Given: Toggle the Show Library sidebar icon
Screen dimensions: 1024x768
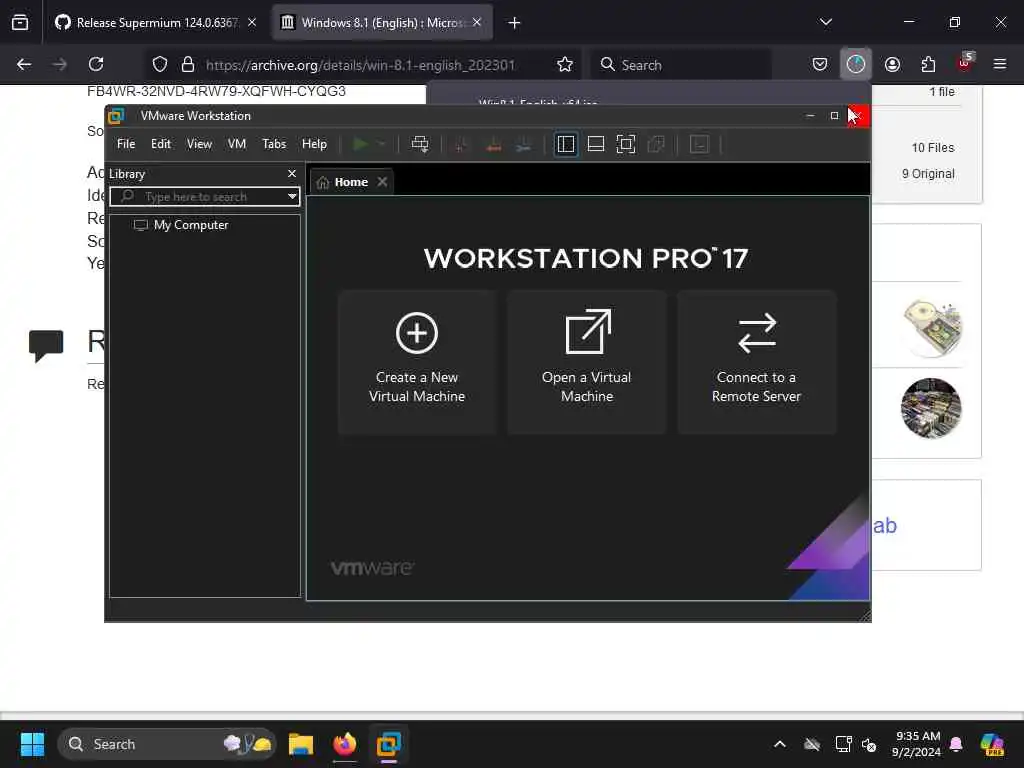Looking at the screenshot, I should tap(566, 144).
